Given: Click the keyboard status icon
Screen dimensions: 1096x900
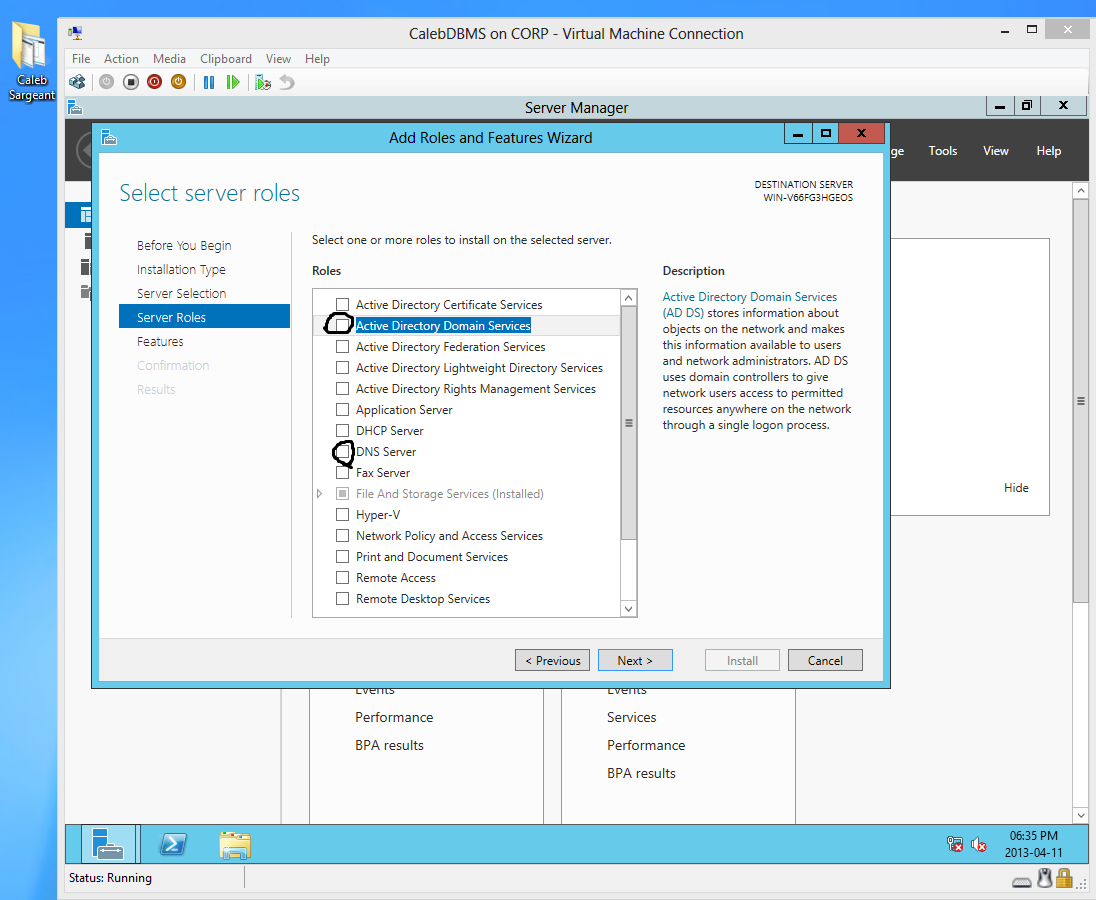Looking at the screenshot, I should [1022, 882].
